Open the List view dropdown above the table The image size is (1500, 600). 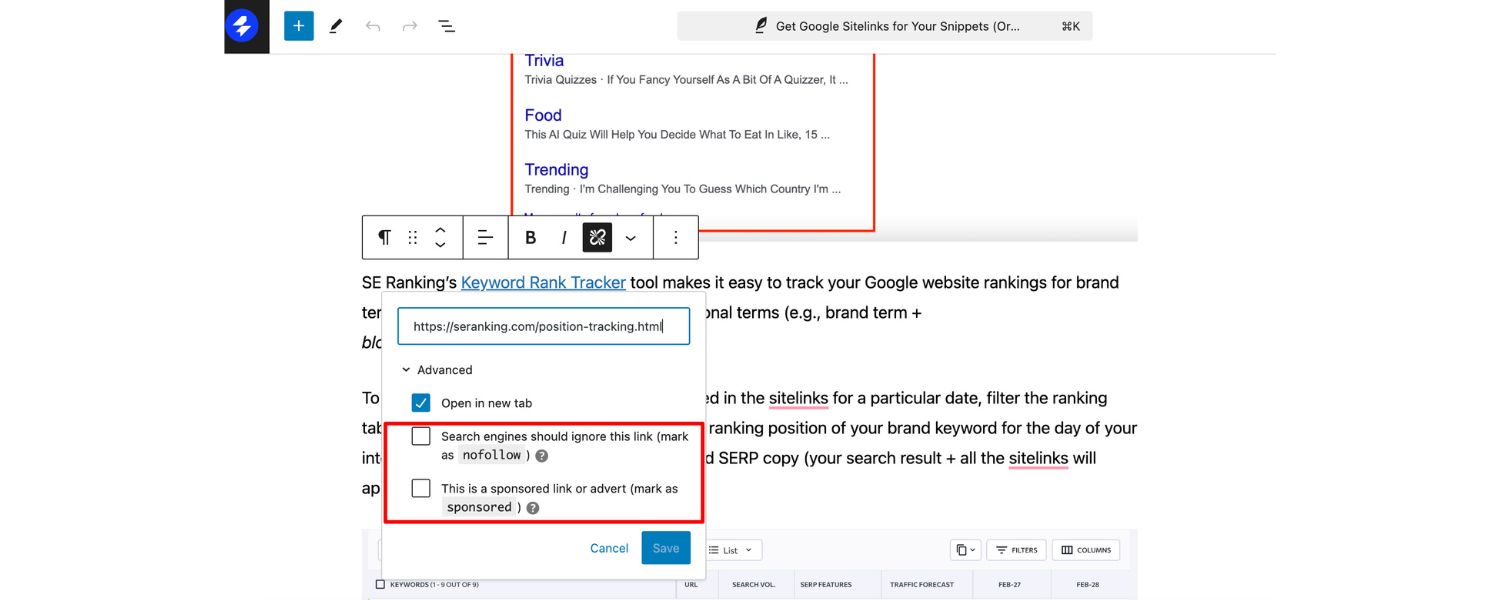coord(735,549)
